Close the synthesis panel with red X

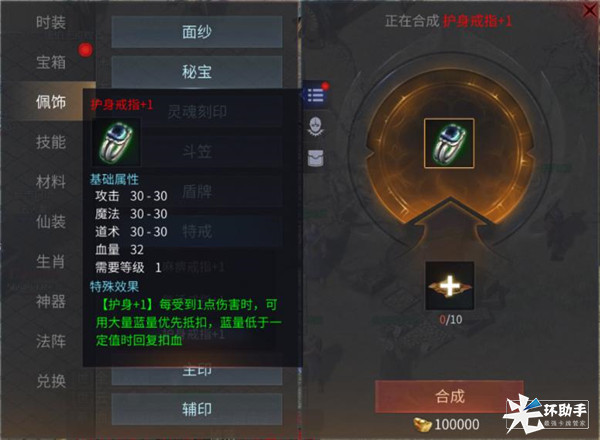(591, 10)
